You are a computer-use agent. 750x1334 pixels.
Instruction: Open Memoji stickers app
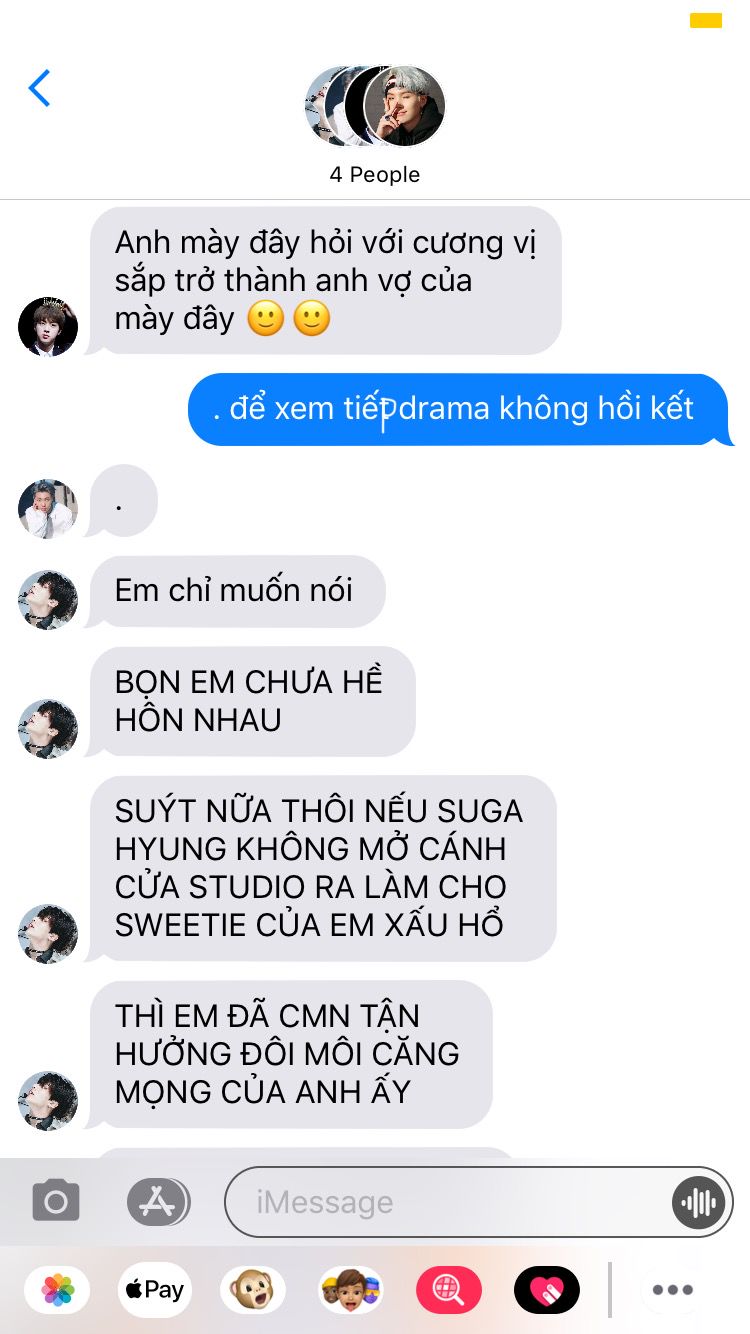point(351,1290)
